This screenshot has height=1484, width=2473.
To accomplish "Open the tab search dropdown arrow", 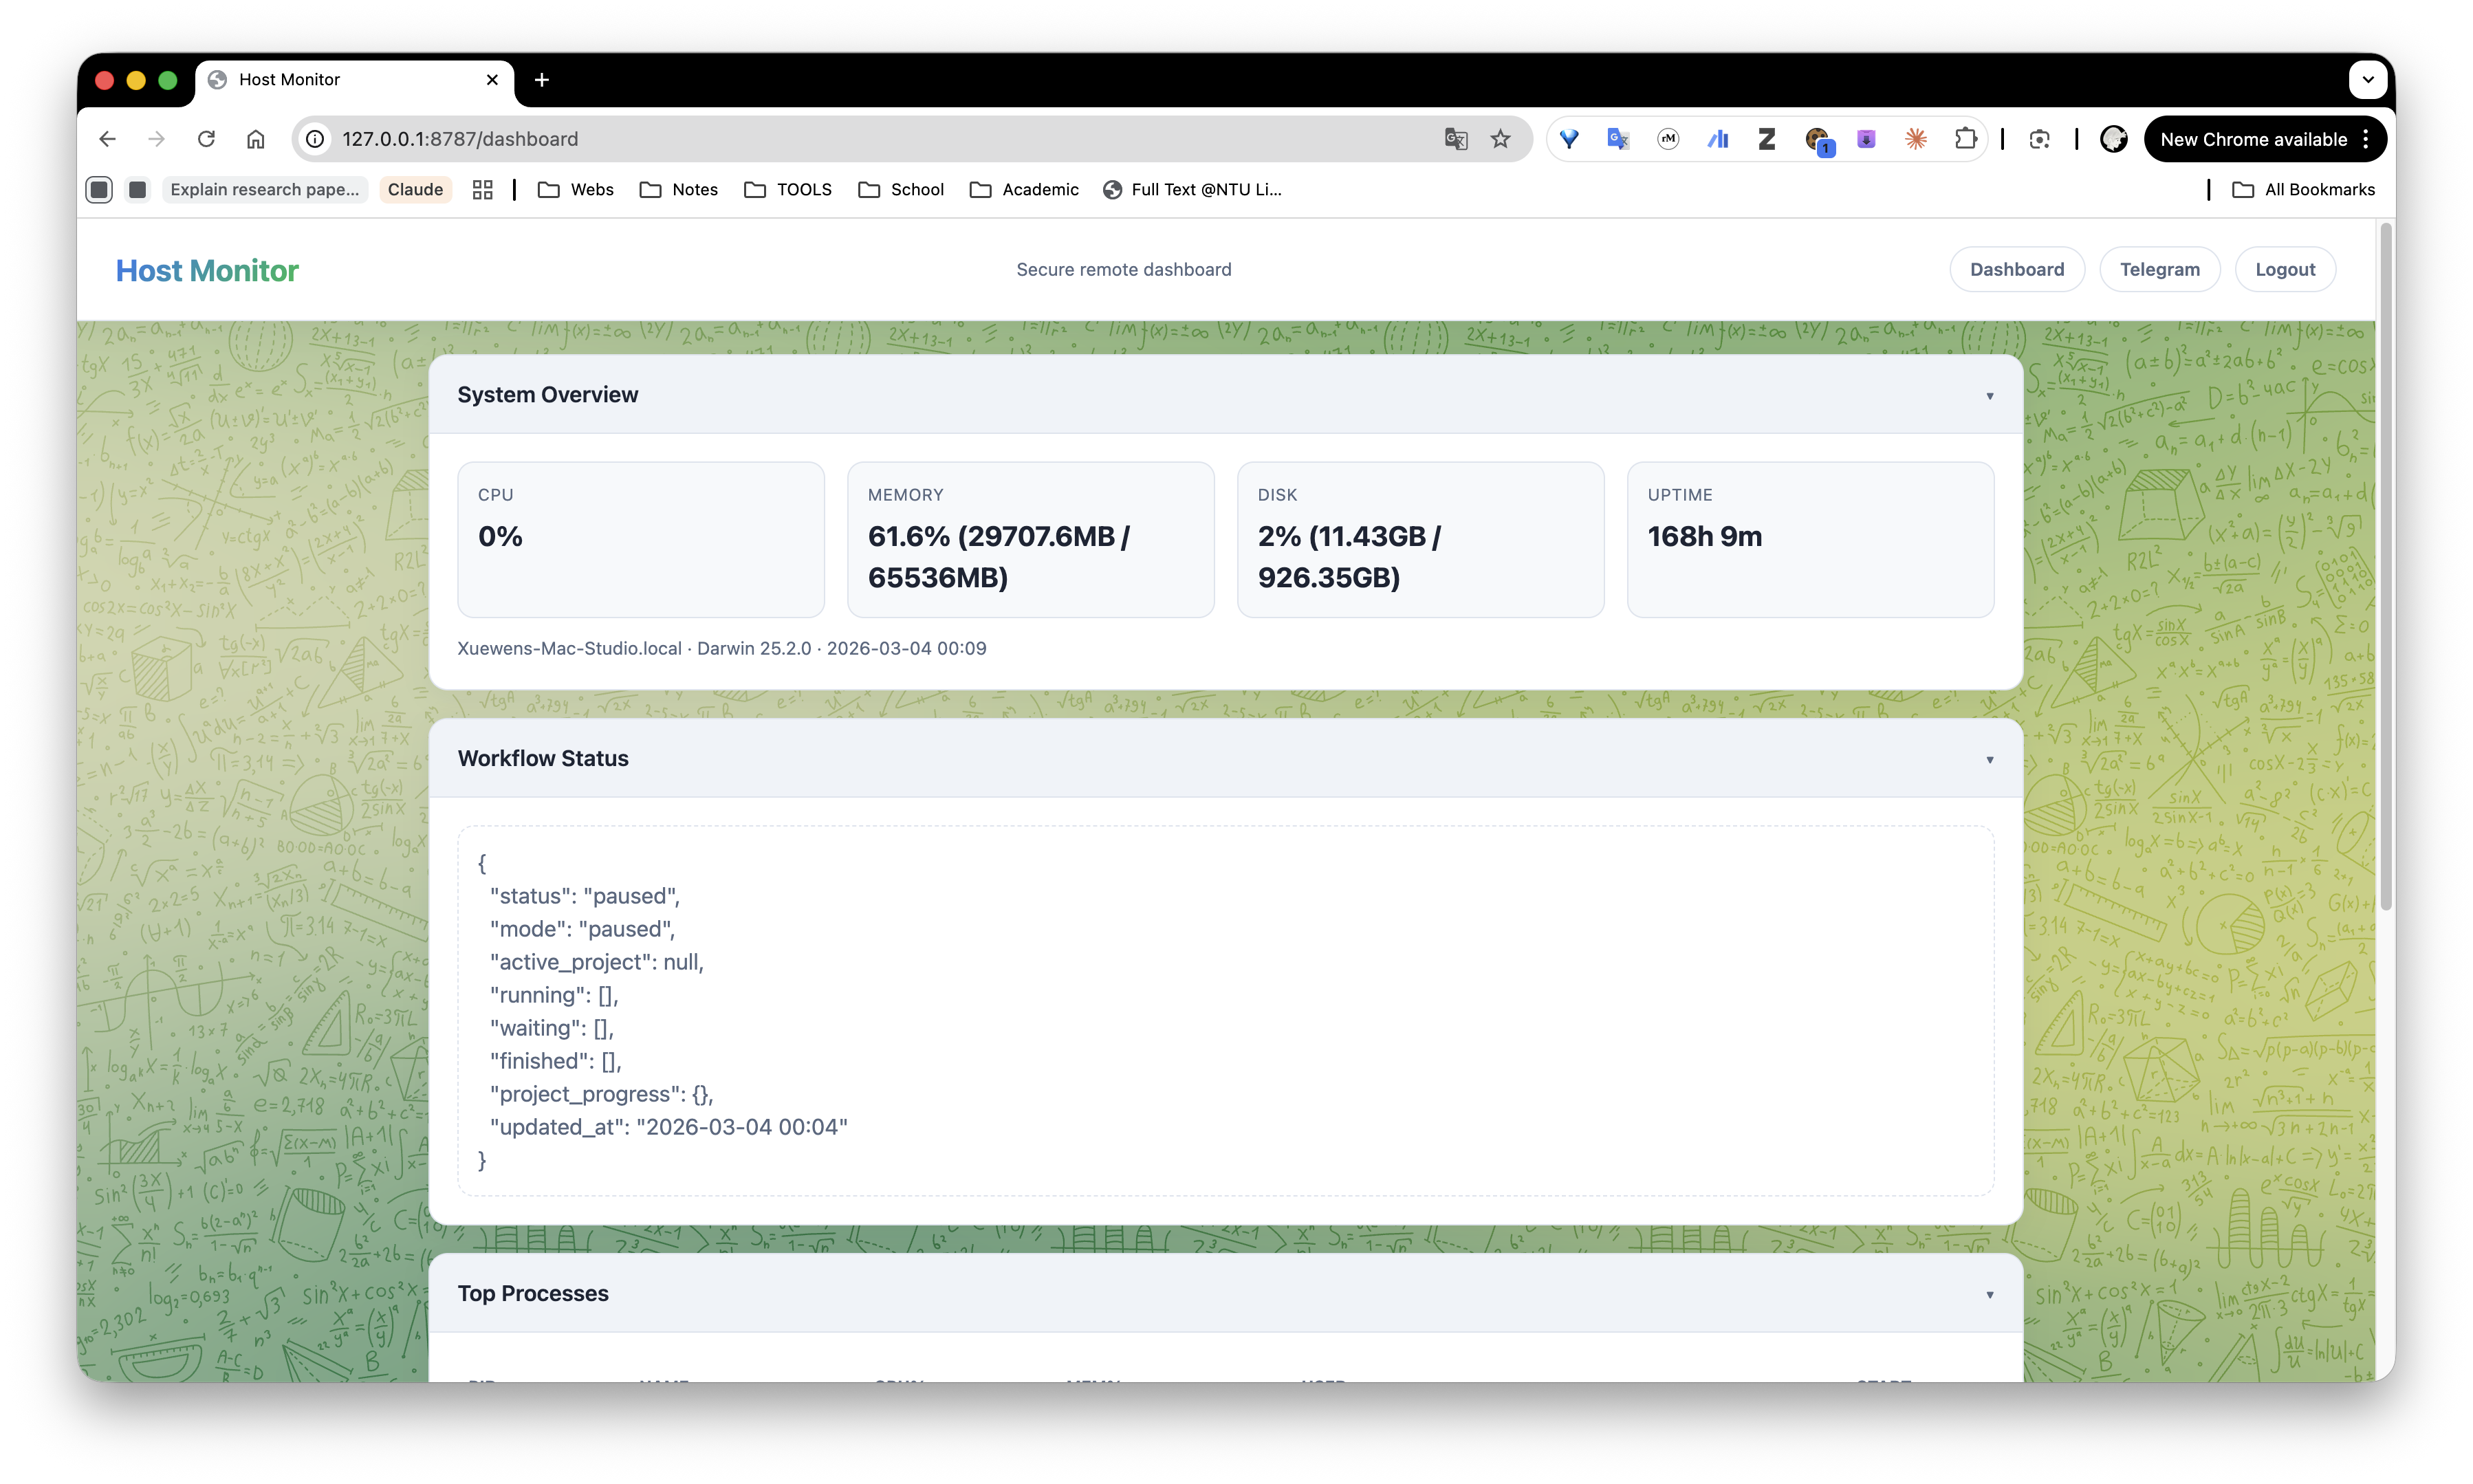I will [2368, 79].
